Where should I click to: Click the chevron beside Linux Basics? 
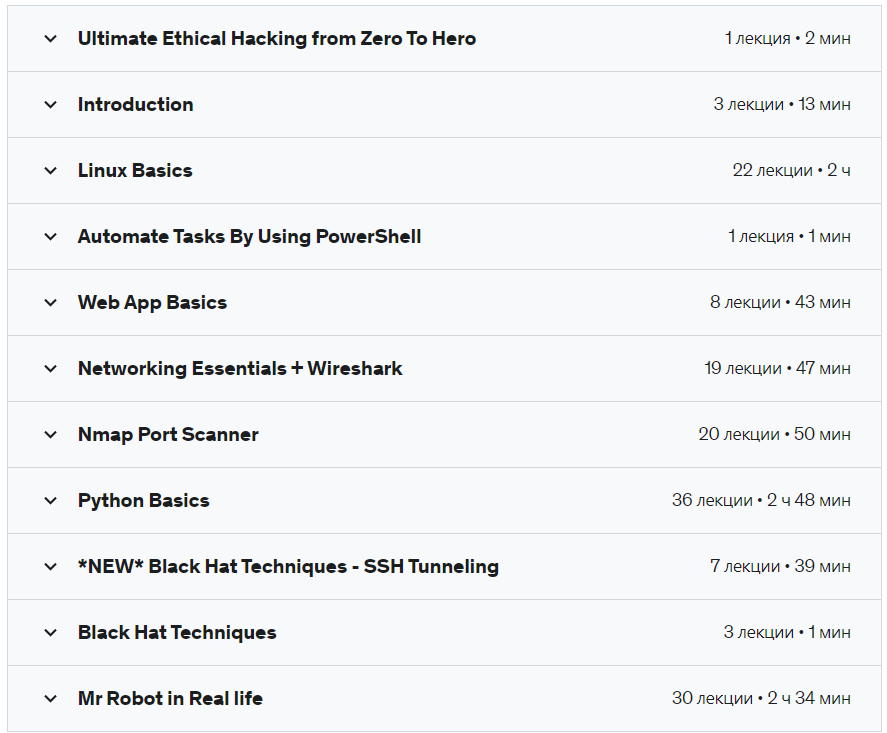(51, 171)
